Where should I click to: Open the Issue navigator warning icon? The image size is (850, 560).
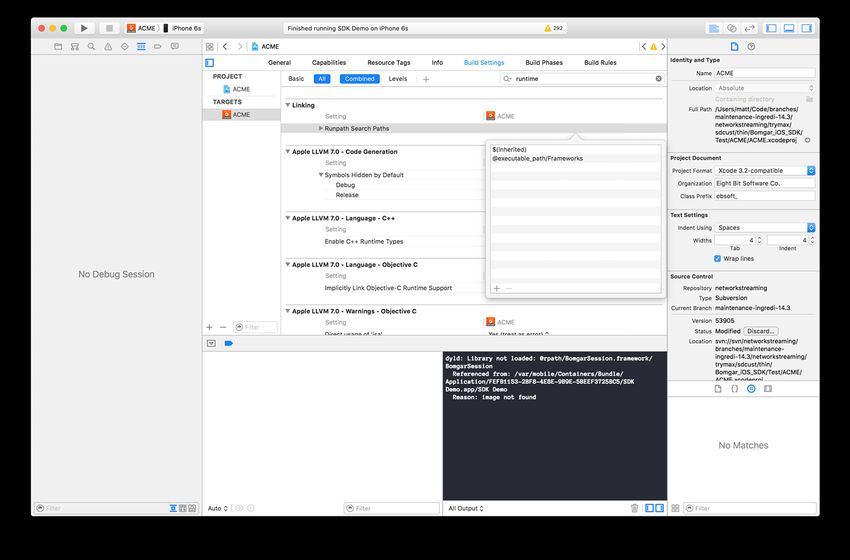(108, 47)
